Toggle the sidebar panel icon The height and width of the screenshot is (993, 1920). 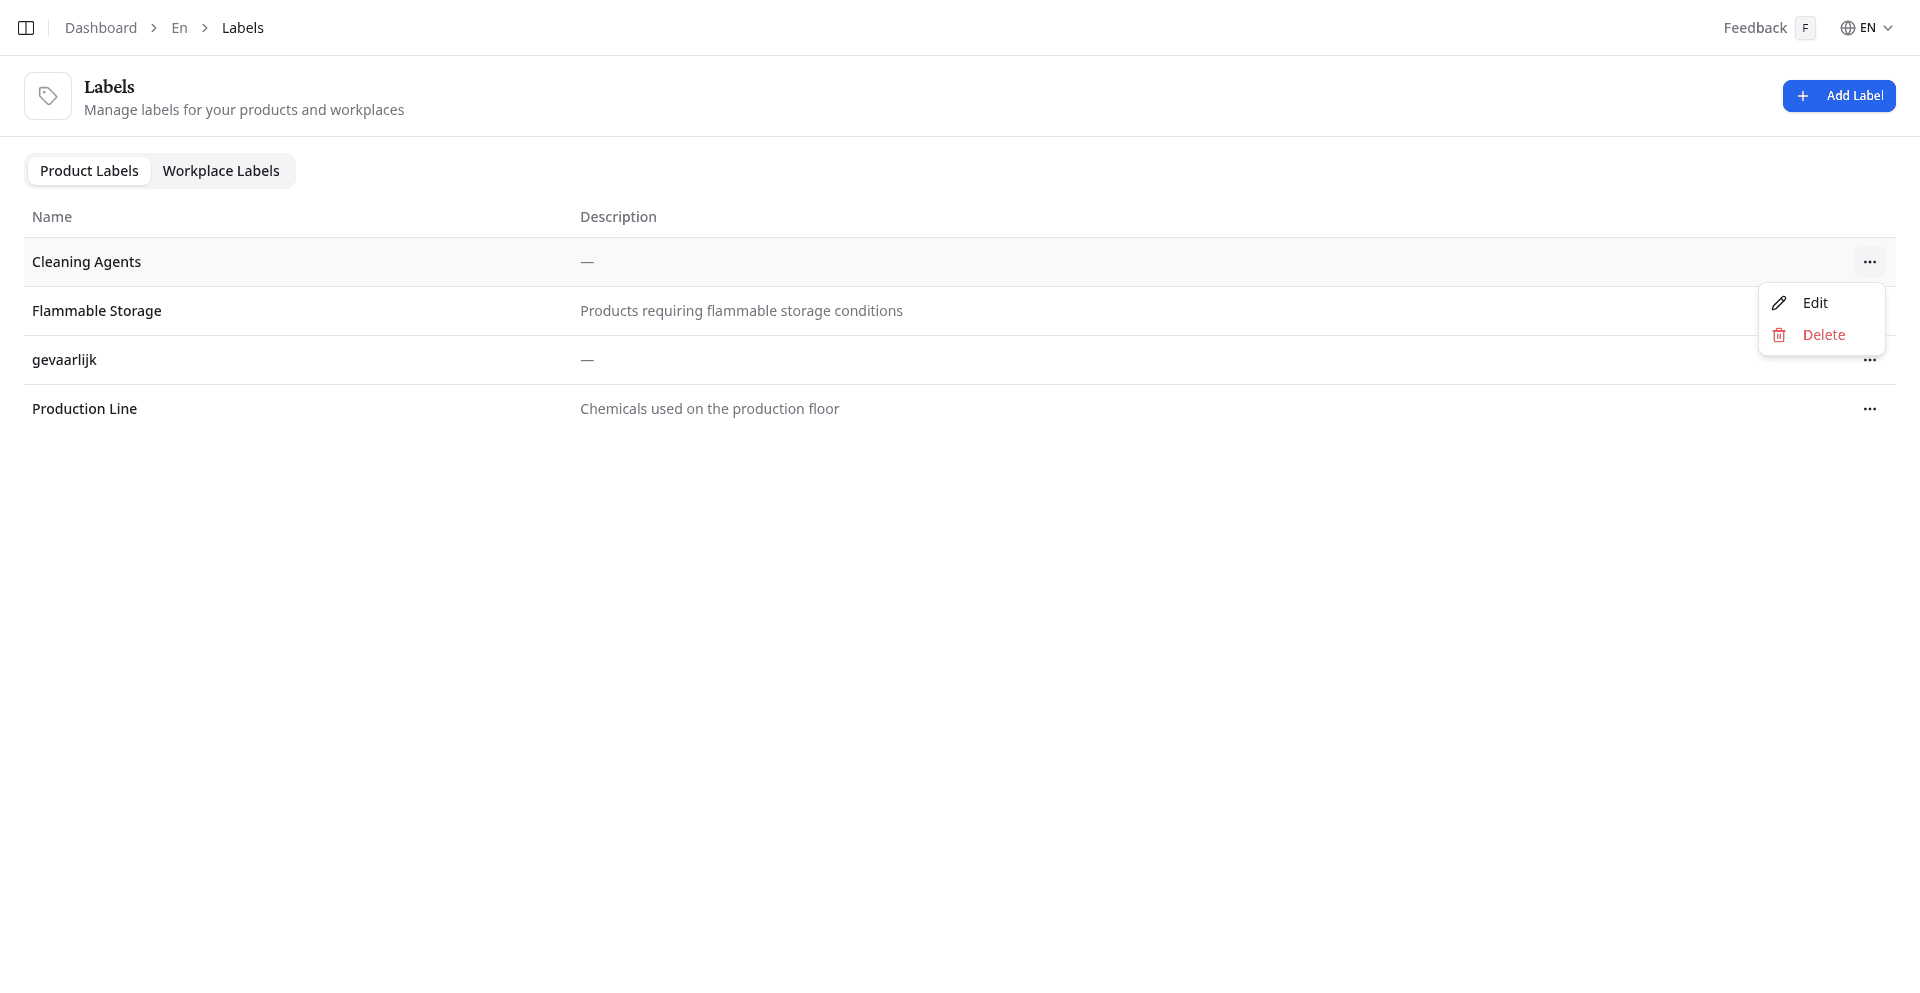pos(25,27)
